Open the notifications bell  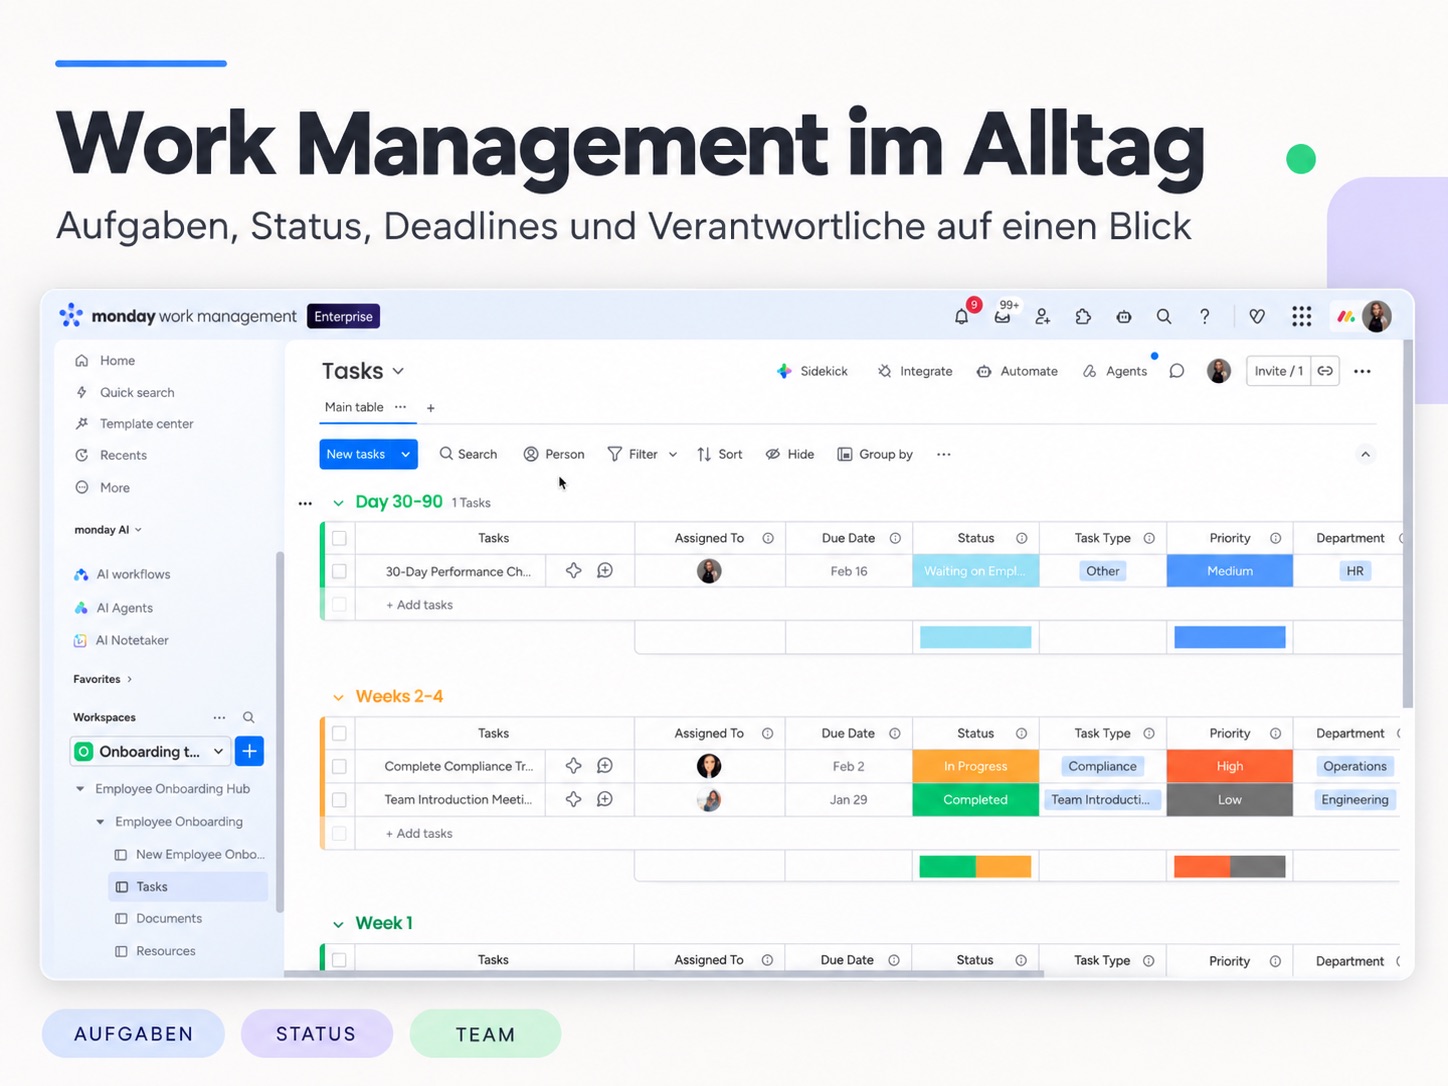(x=961, y=317)
